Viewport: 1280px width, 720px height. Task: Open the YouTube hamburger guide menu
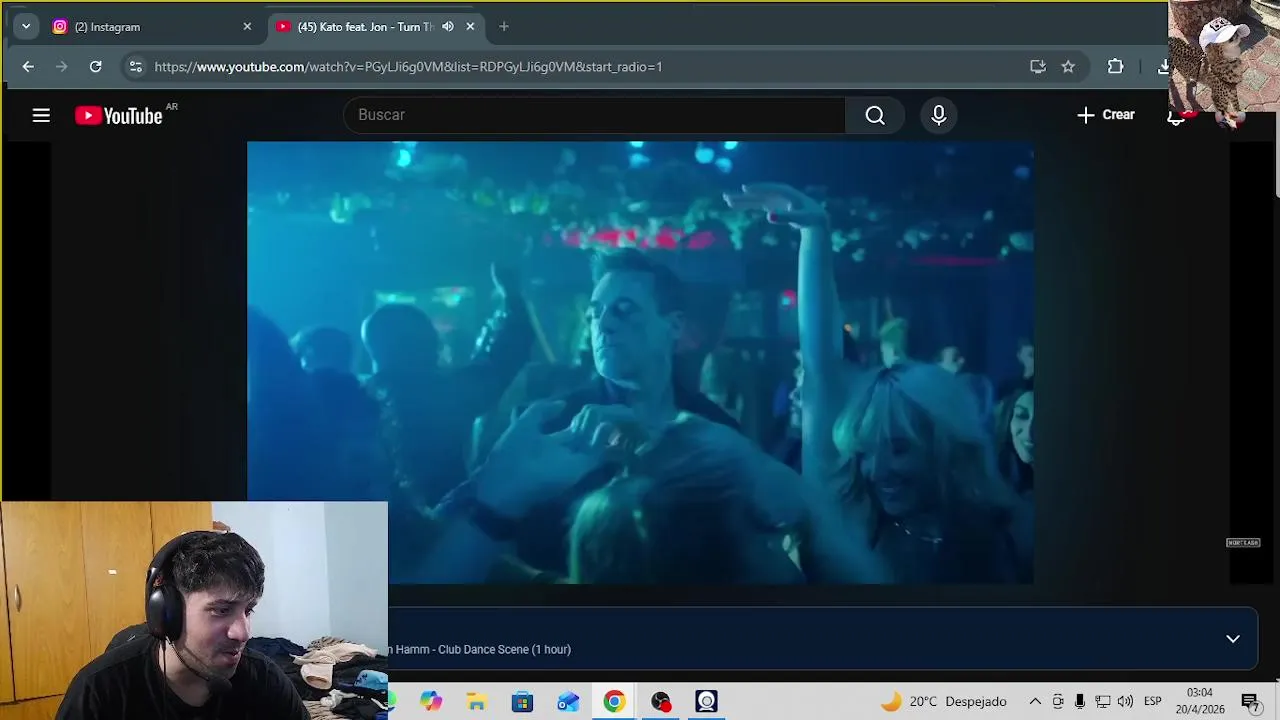pos(41,116)
